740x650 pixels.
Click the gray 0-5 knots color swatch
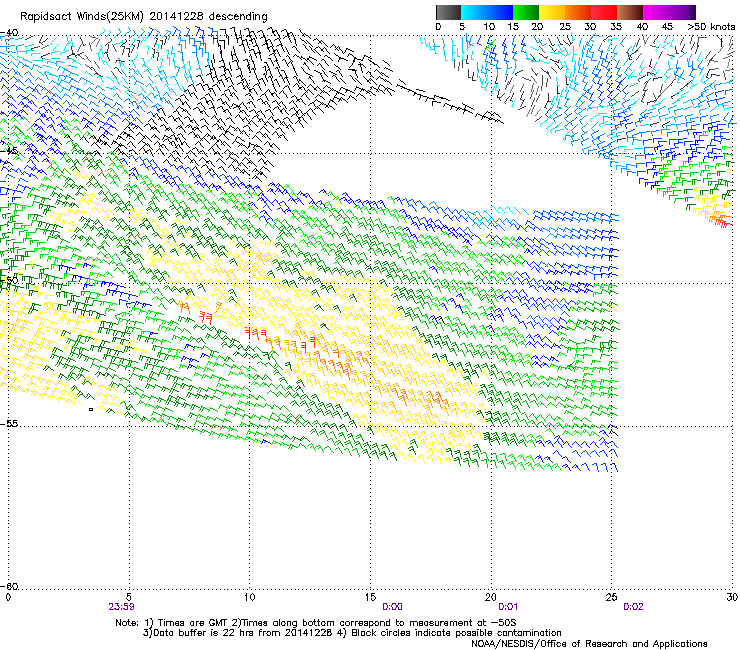tap(448, 12)
